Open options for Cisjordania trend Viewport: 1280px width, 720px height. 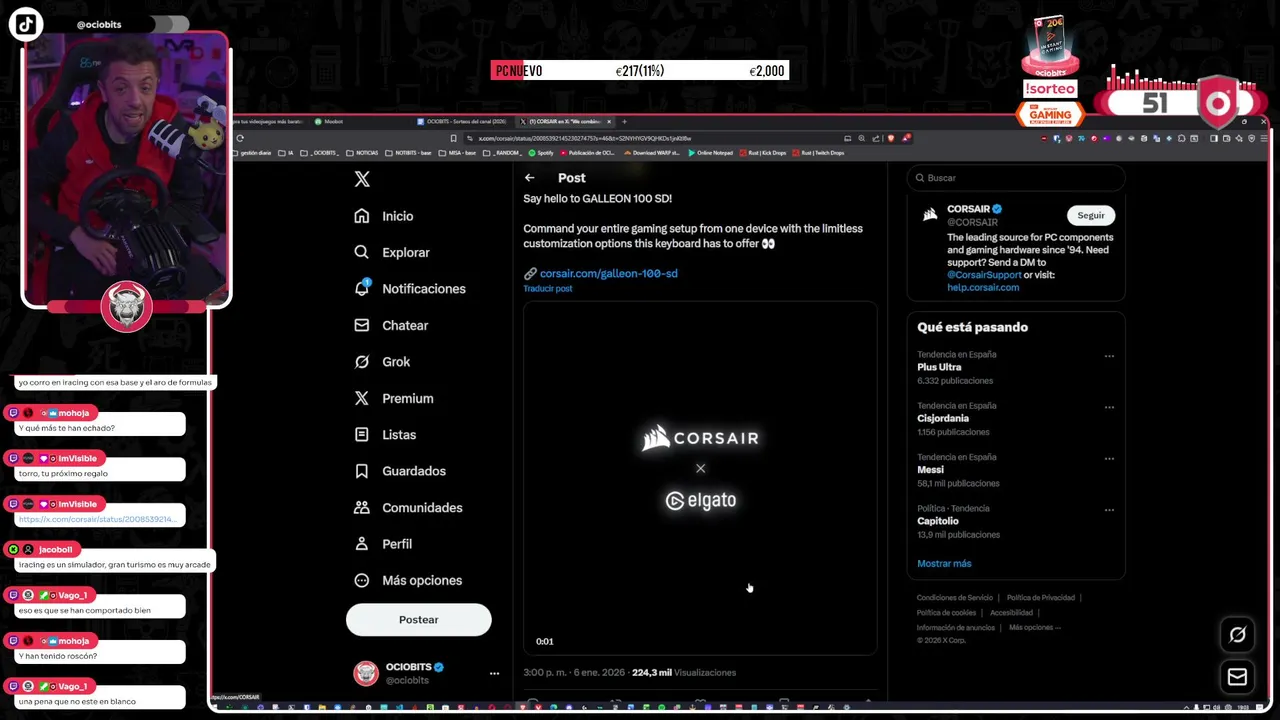(x=1109, y=407)
